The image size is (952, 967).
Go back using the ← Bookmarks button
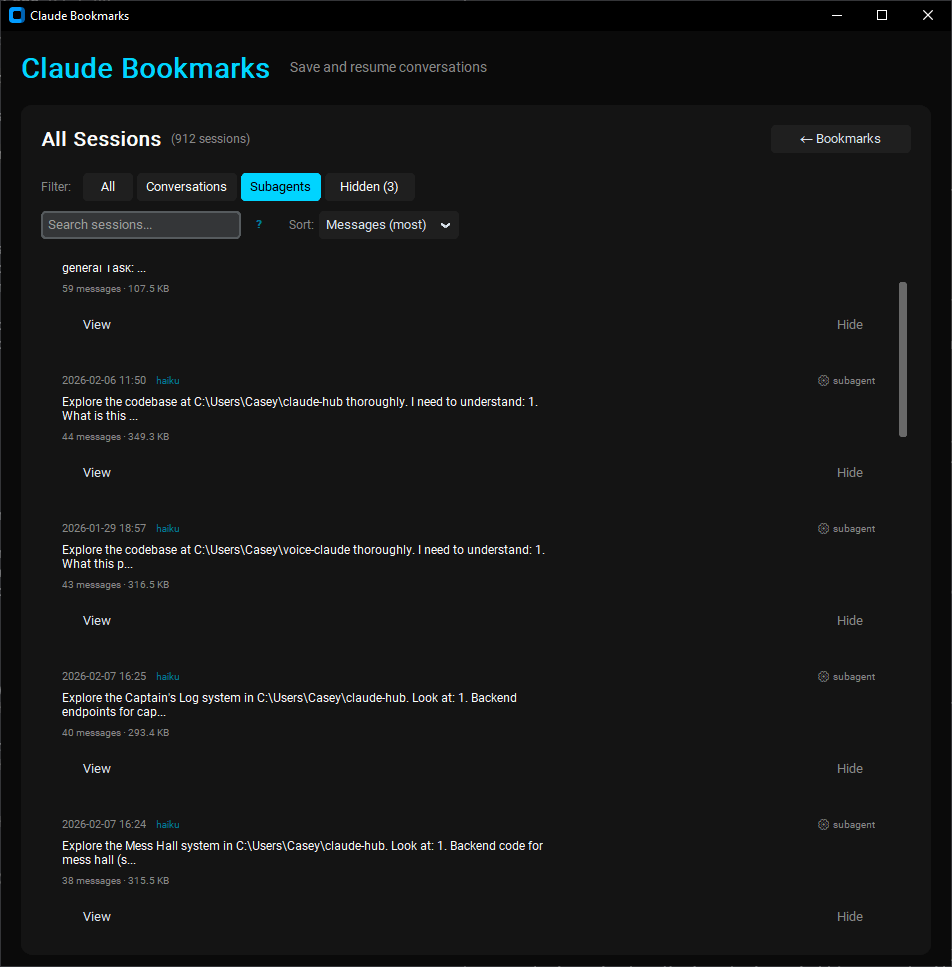pyautogui.click(x=840, y=139)
